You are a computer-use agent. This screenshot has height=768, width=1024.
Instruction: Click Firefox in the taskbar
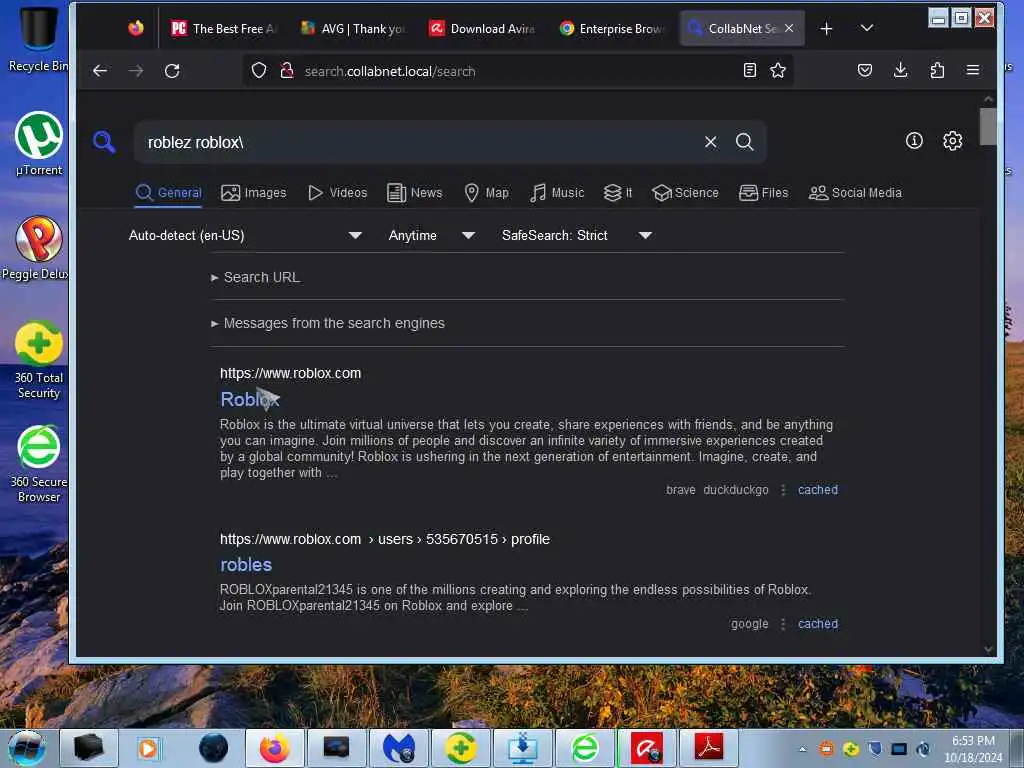click(x=274, y=748)
